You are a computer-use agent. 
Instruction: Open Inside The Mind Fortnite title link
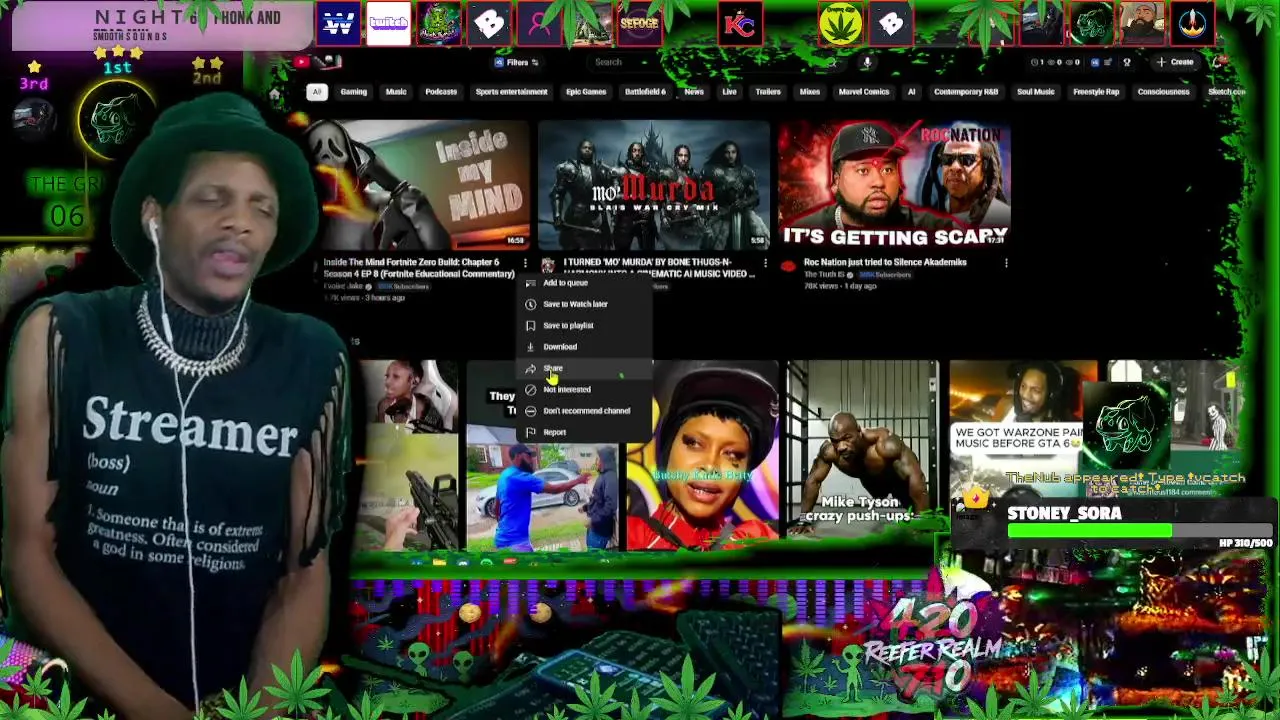pyautogui.click(x=419, y=268)
